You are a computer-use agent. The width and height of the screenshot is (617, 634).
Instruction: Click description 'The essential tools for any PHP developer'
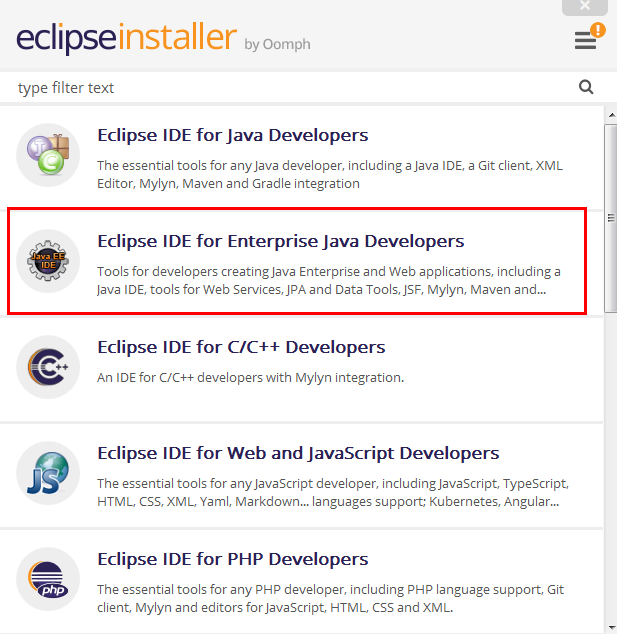(330, 598)
